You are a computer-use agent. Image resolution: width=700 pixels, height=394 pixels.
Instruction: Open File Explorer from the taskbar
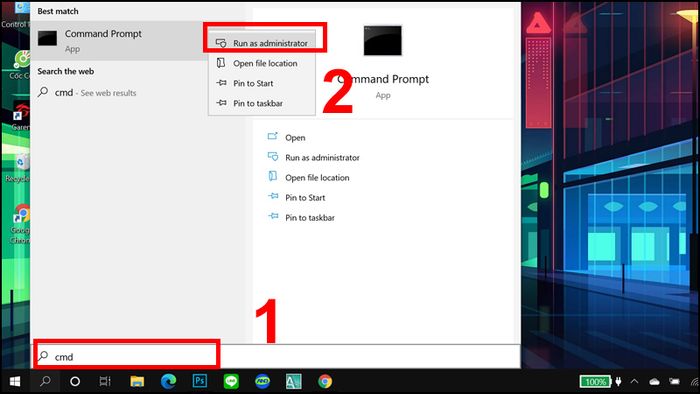[x=137, y=382]
